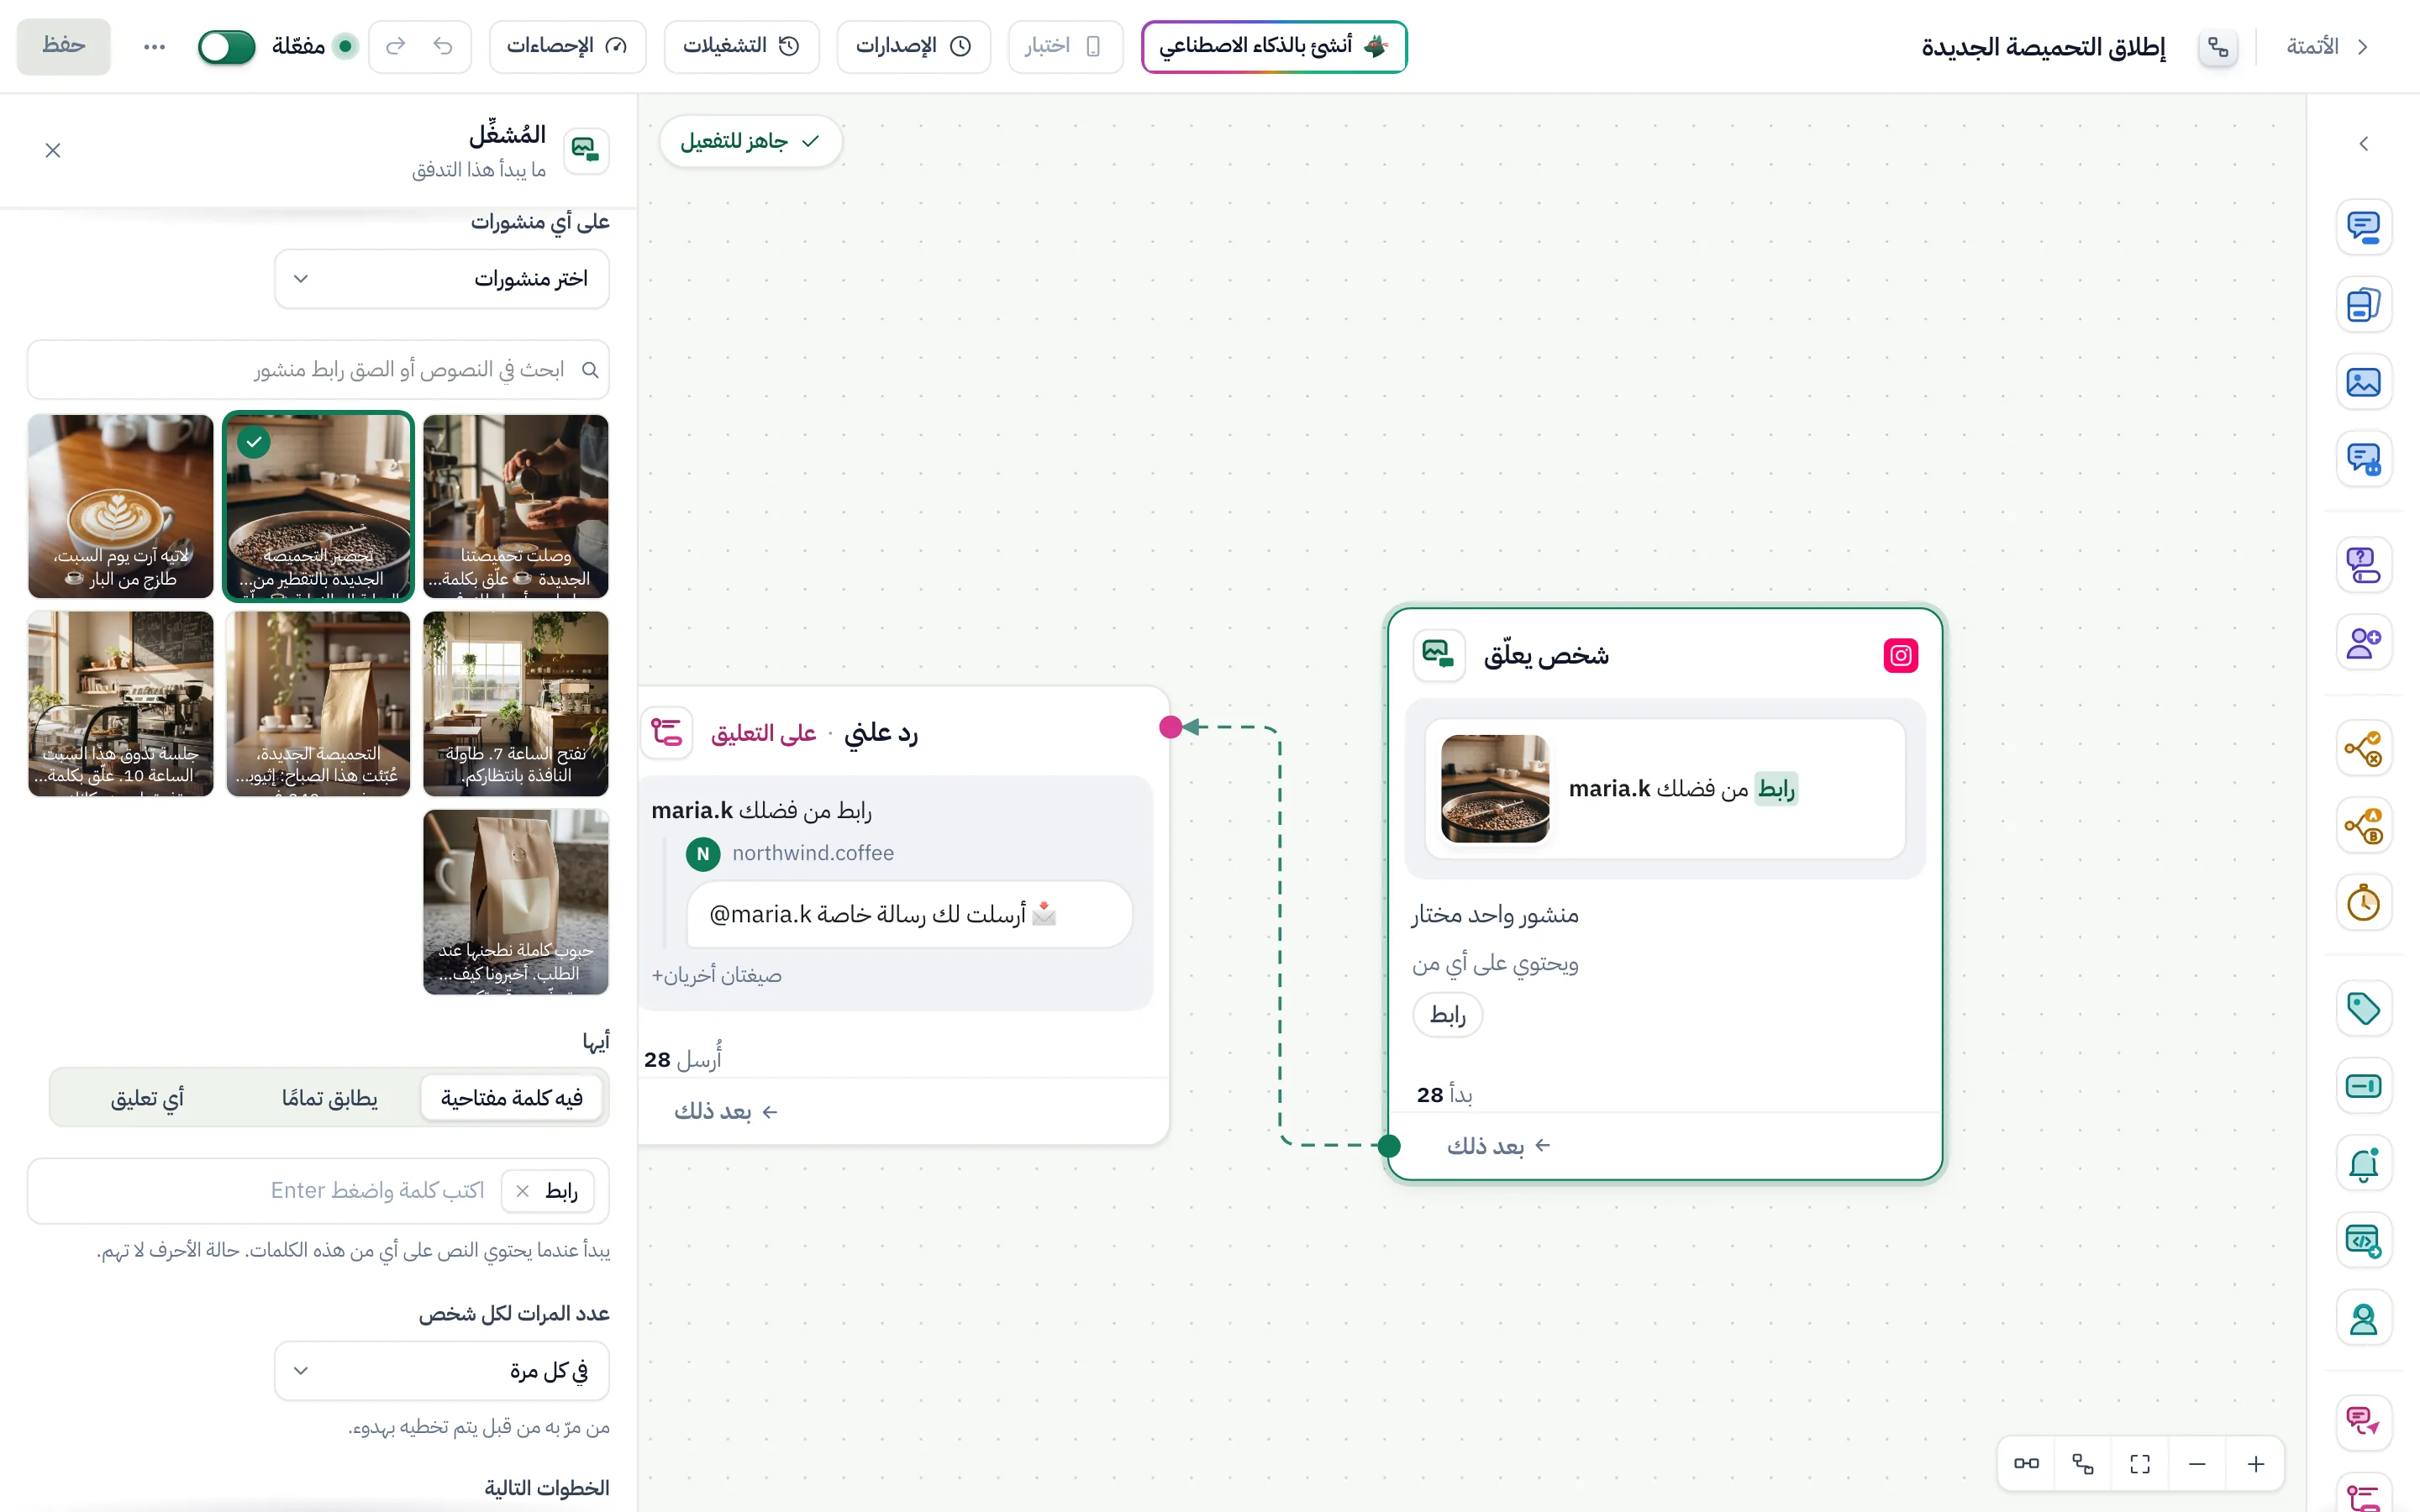
Task: Click the post search field
Action: (318, 370)
